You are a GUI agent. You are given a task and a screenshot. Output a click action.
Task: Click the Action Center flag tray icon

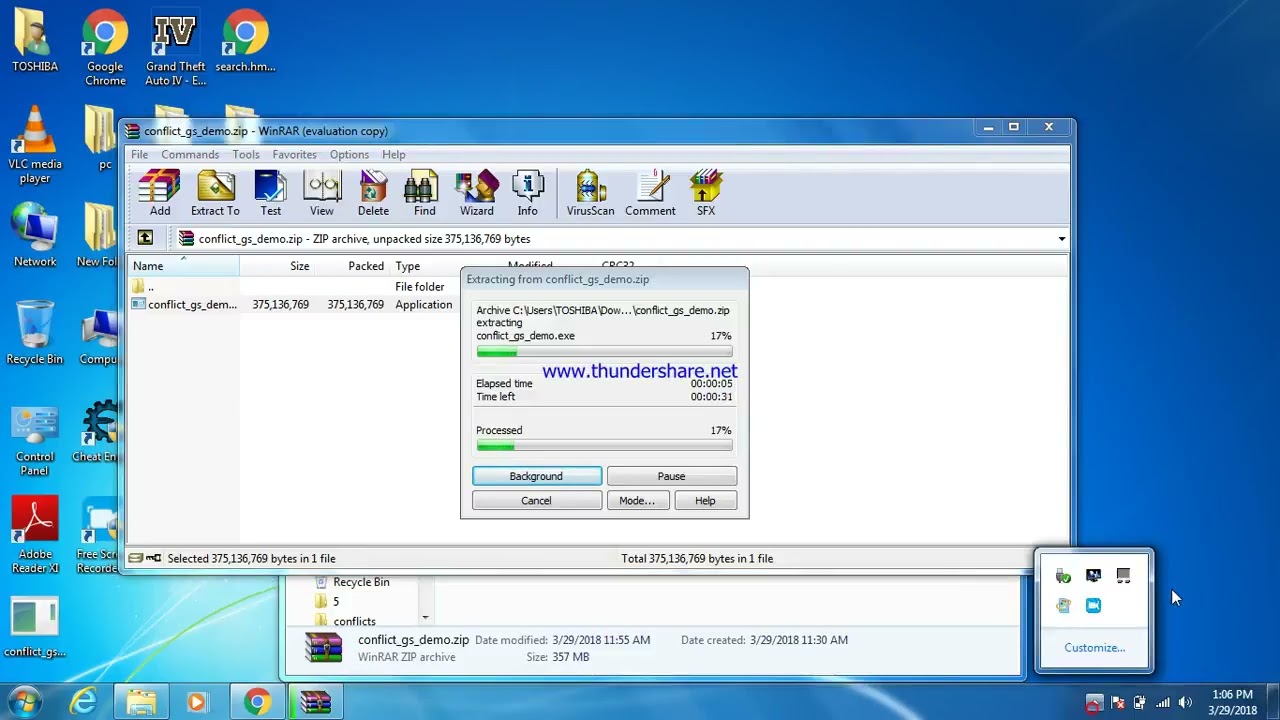(1117, 703)
